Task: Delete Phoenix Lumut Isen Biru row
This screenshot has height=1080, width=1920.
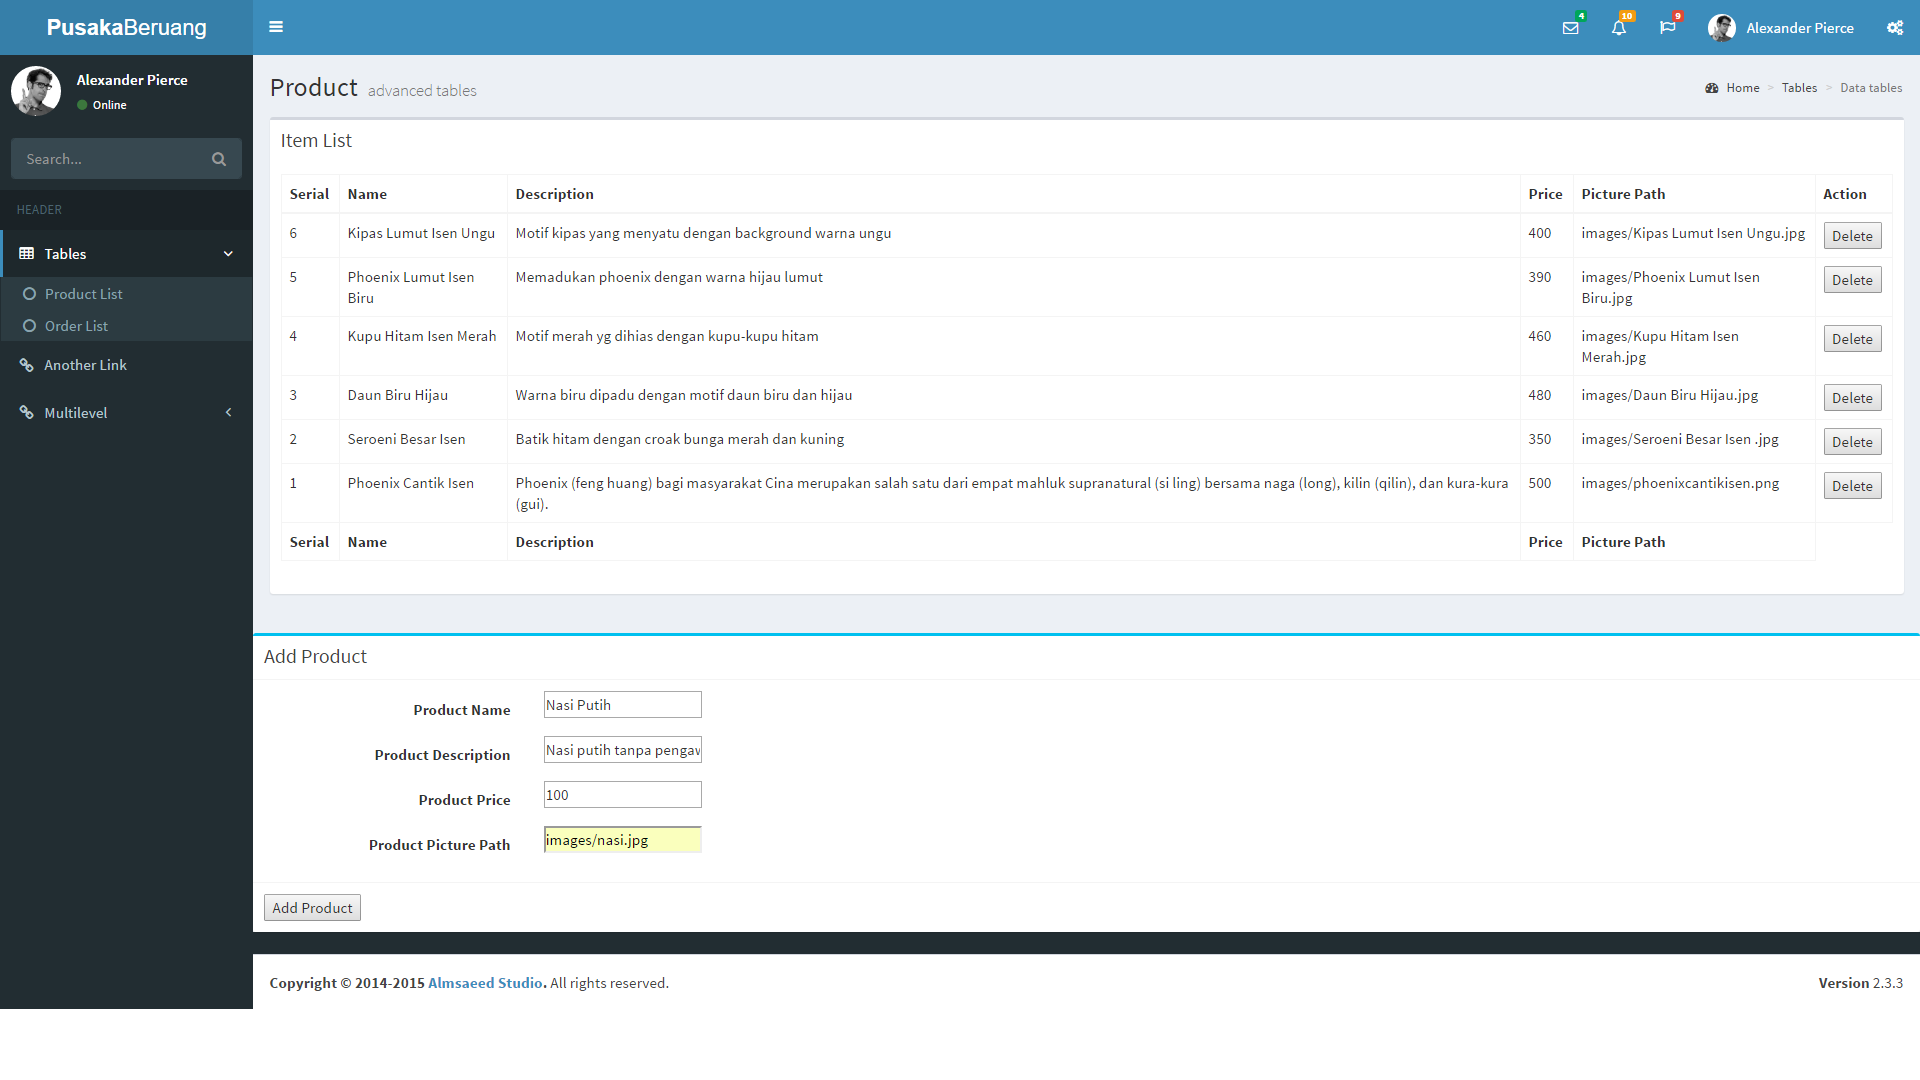Action: pyautogui.click(x=1852, y=280)
